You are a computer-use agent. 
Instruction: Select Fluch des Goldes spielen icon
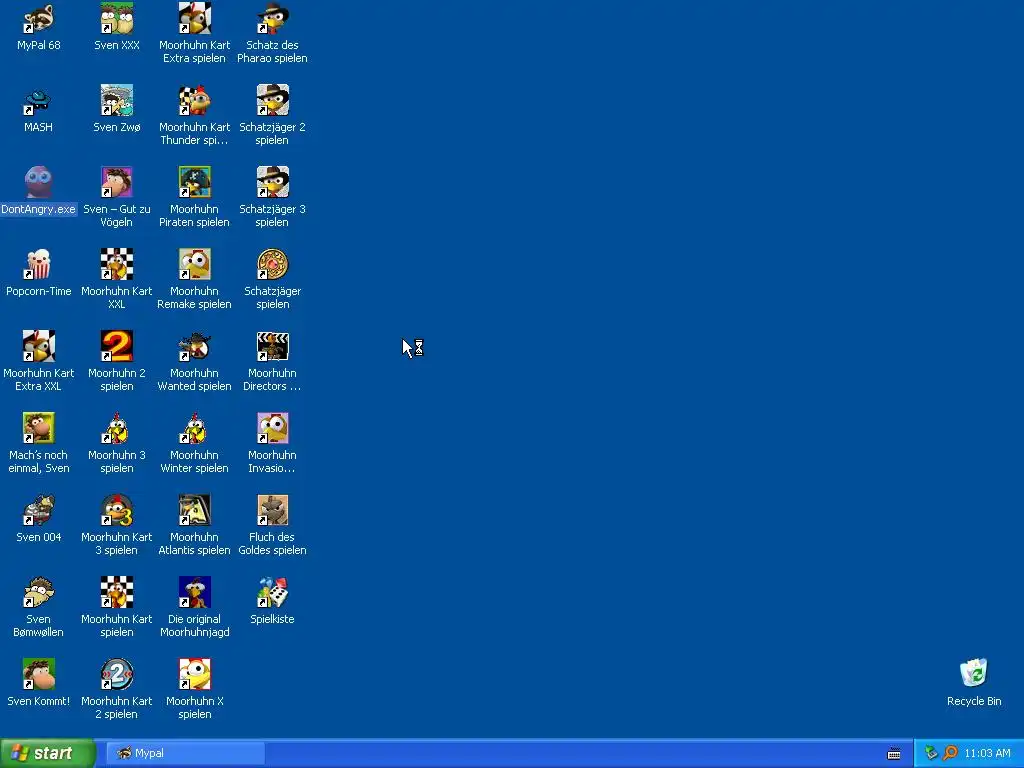pos(272,510)
